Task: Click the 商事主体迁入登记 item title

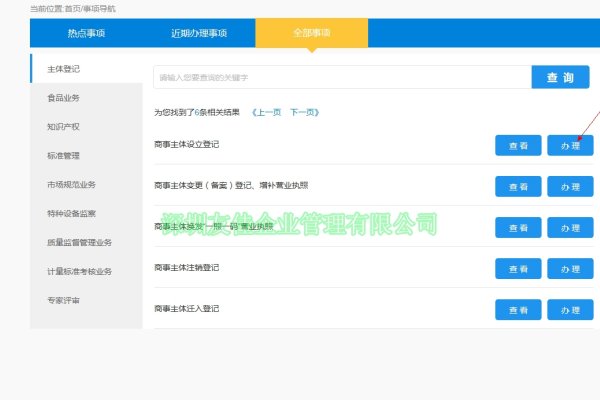Action: point(187,309)
